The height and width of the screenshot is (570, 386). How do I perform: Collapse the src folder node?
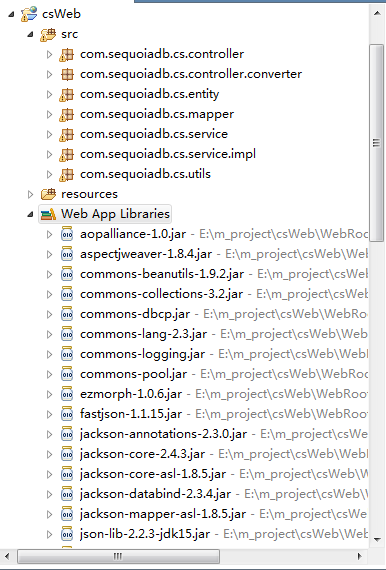(31, 35)
